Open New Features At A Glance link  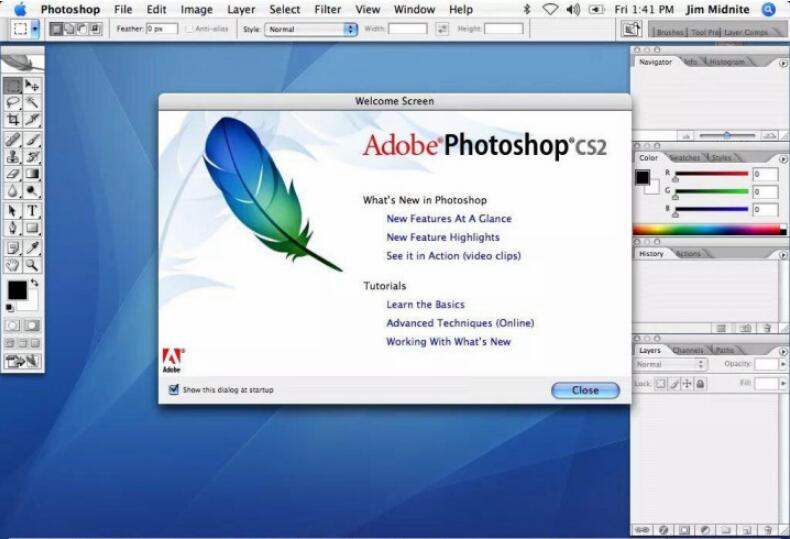pyautogui.click(x=449, y=219)
